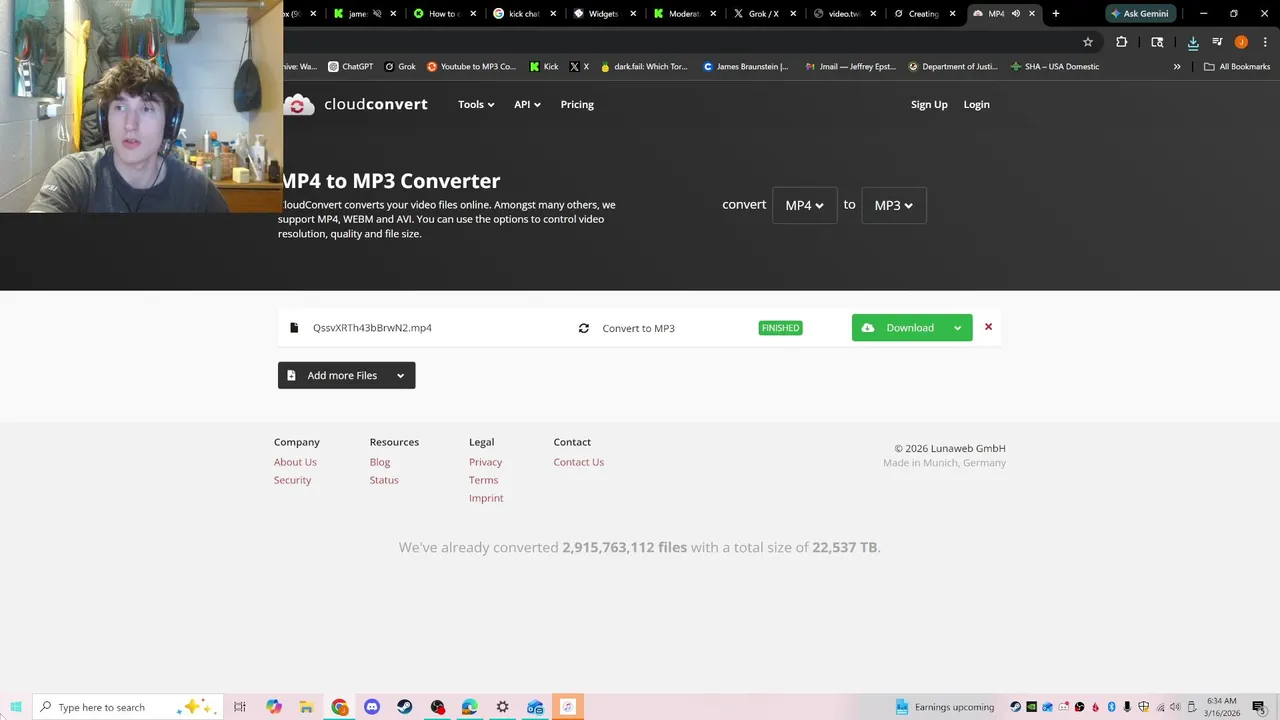This screenshot has width=1280, height=720.
Task: Close the Grok / X browser tab
Action: (794, 14)
